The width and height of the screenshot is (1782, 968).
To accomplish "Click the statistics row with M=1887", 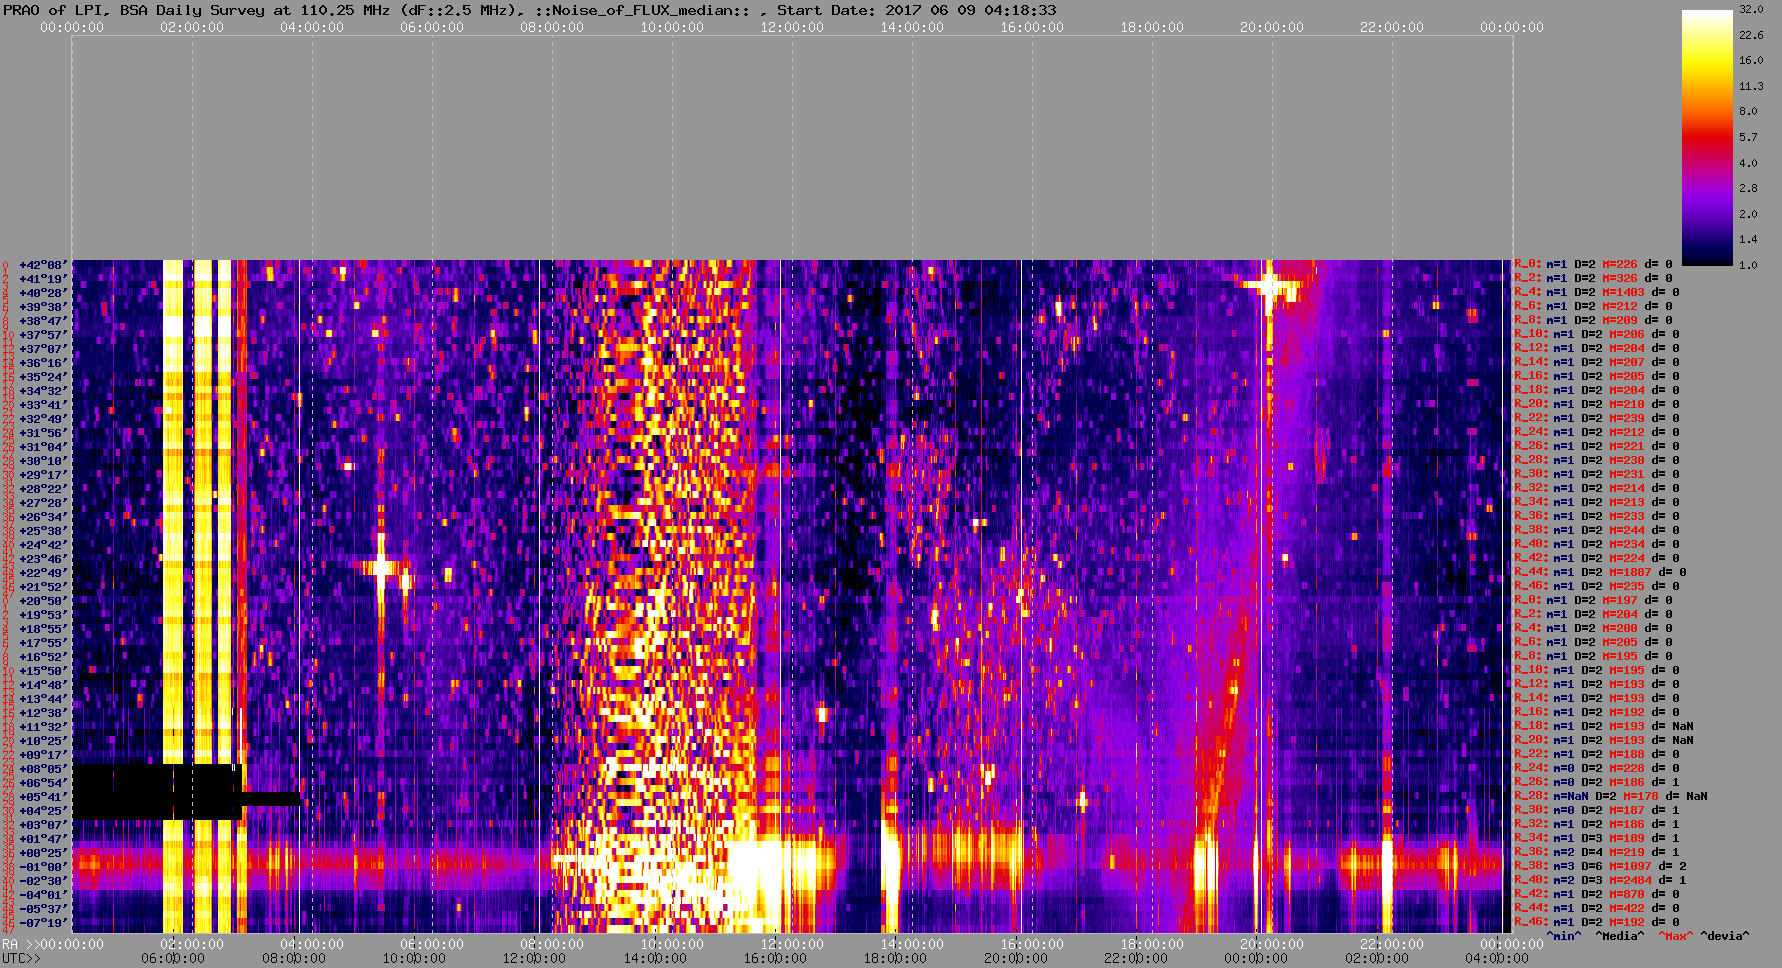I will pos(1600,573).
